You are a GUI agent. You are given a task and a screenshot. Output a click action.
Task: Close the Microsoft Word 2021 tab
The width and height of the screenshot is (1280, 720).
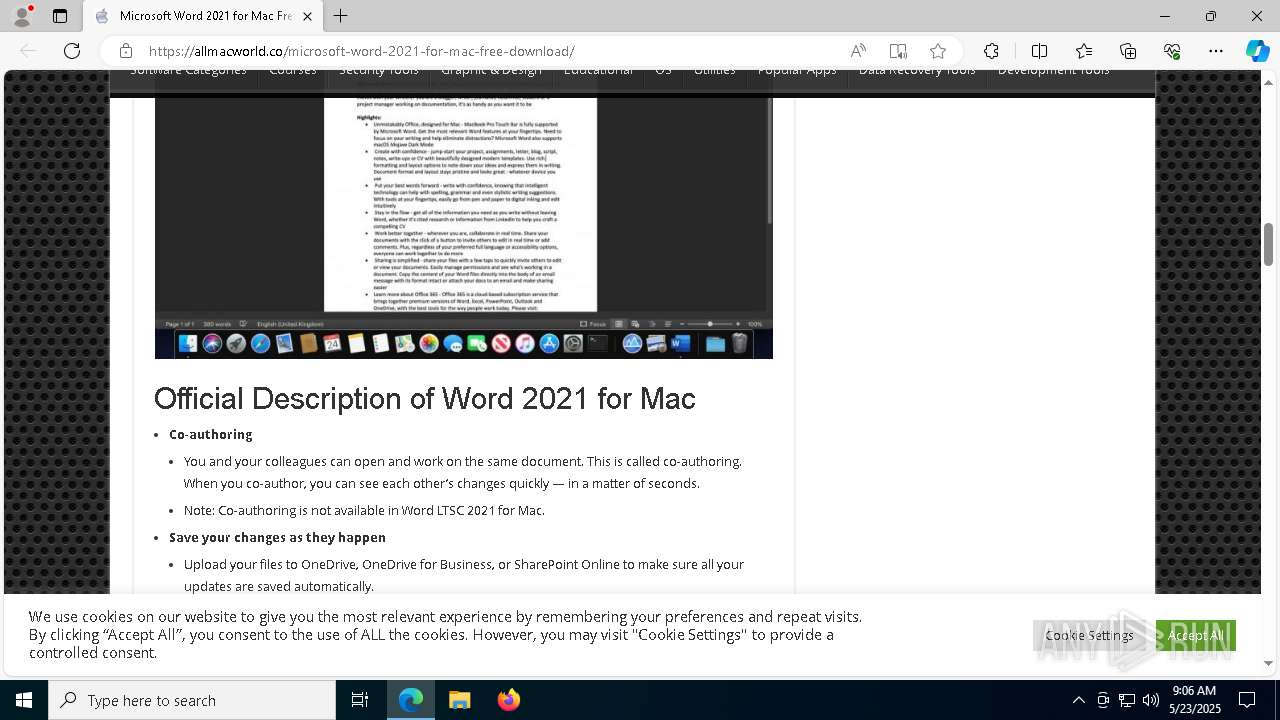pyautogui.click(x=307, y=16)
